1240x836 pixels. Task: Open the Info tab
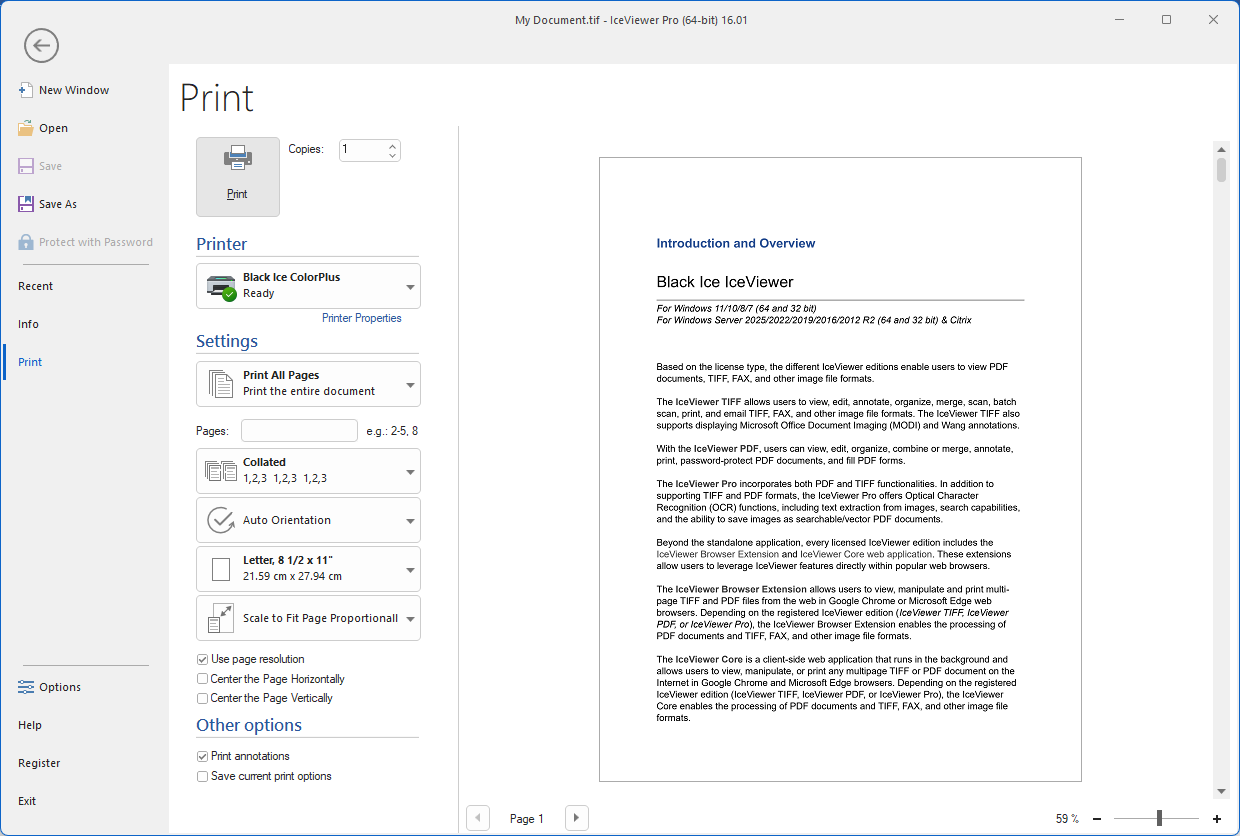tap(28, 324)
